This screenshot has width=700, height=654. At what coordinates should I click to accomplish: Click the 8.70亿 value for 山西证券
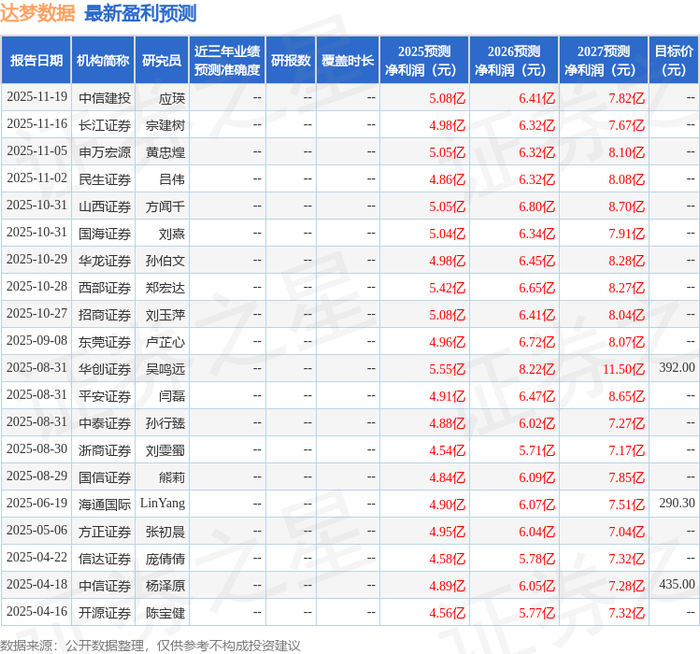(x=626, y=207)
